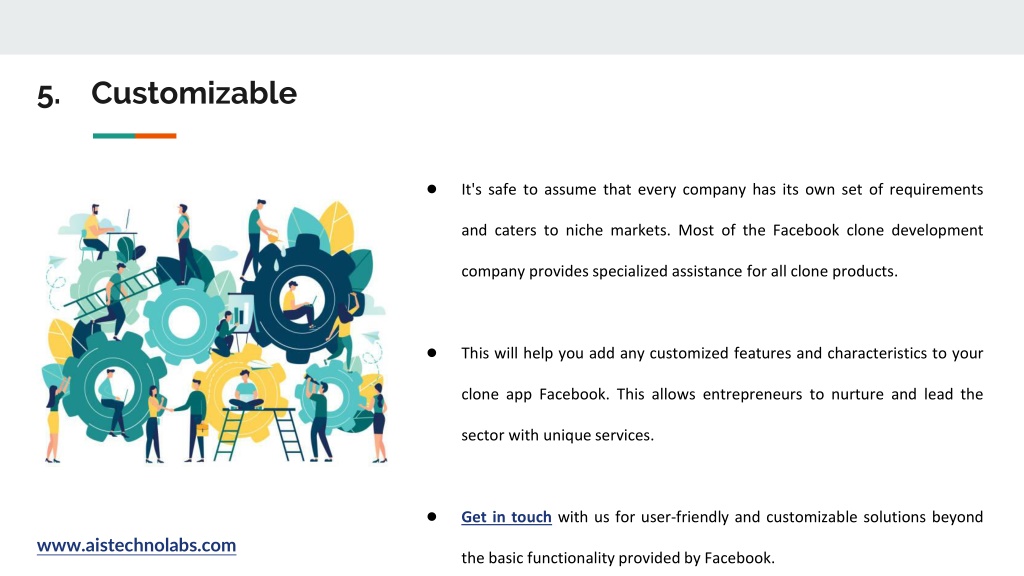Click the large dark navy gear
The width and height of the screenshot is (1024, 576).
(x=299, y=300)
